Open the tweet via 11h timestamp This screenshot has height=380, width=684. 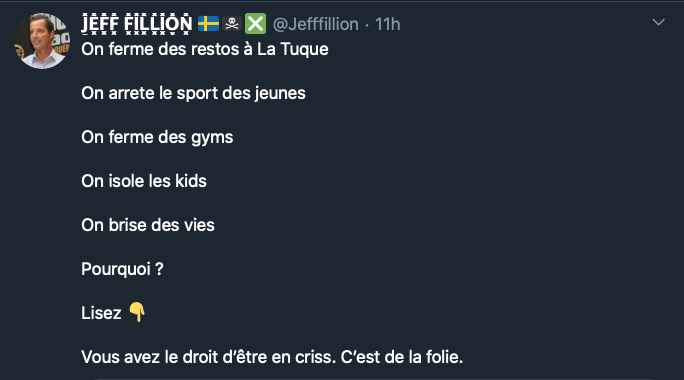tap(387, 24)
